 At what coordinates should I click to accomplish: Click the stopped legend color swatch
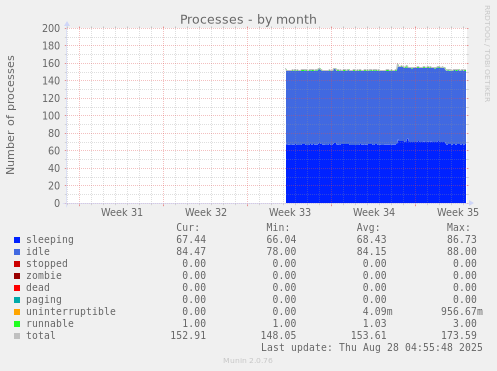pyautogui.click(x=17, y=264)
